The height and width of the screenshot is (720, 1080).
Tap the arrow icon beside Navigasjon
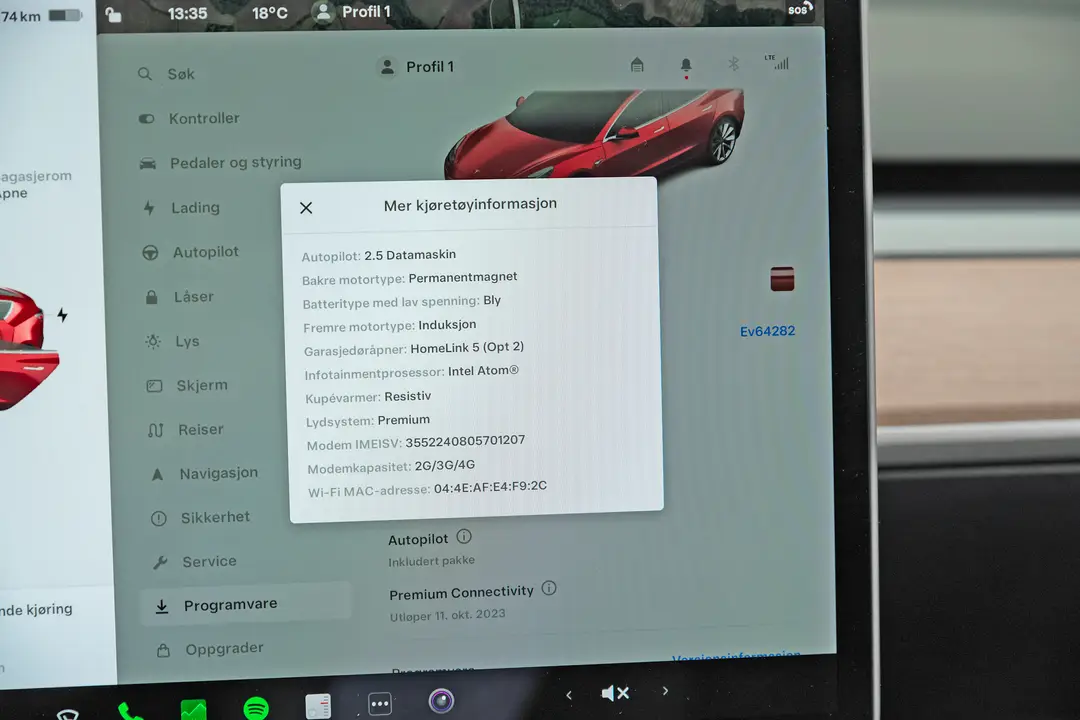pyautogui.click(x=157, y=474)
